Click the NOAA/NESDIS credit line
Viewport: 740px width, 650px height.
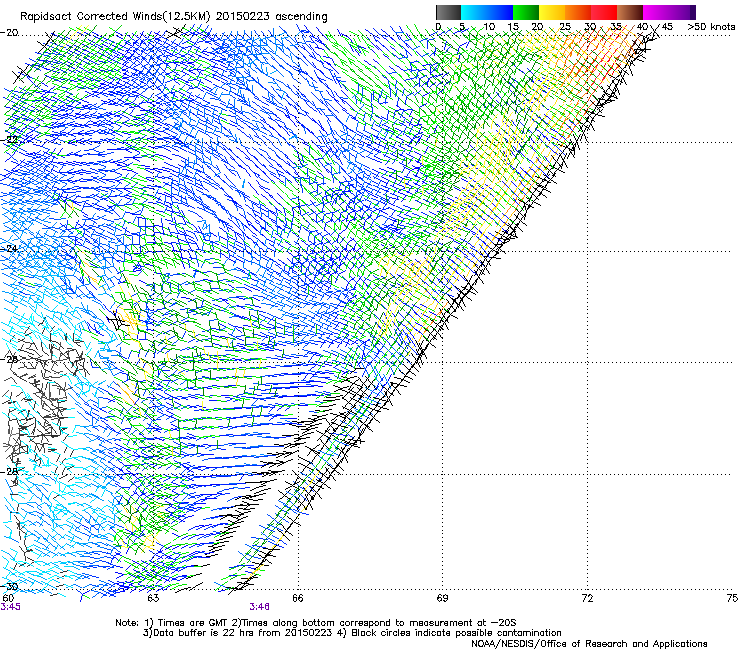click(x=589, y=644)
